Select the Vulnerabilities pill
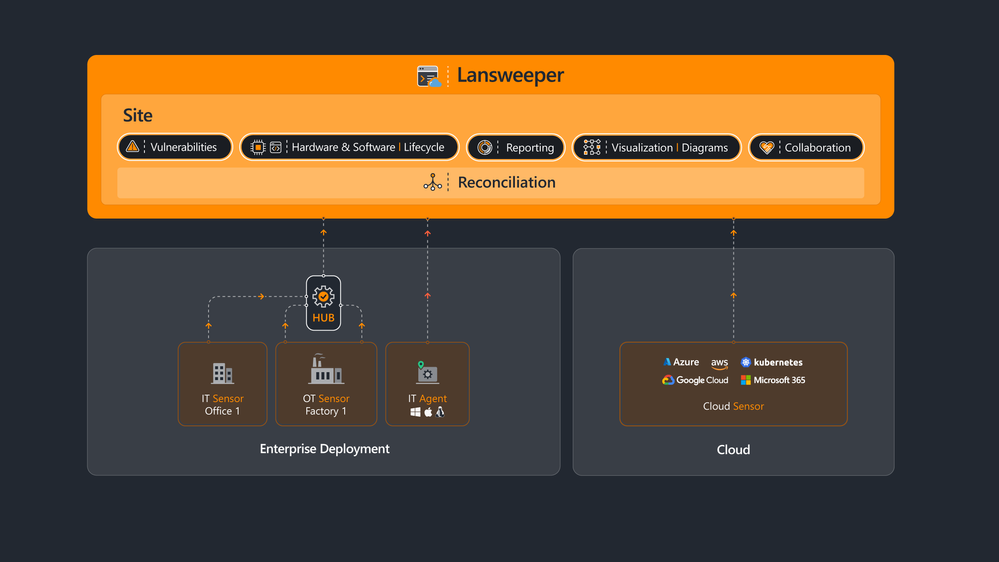999x562 pixels. [175, 147]
